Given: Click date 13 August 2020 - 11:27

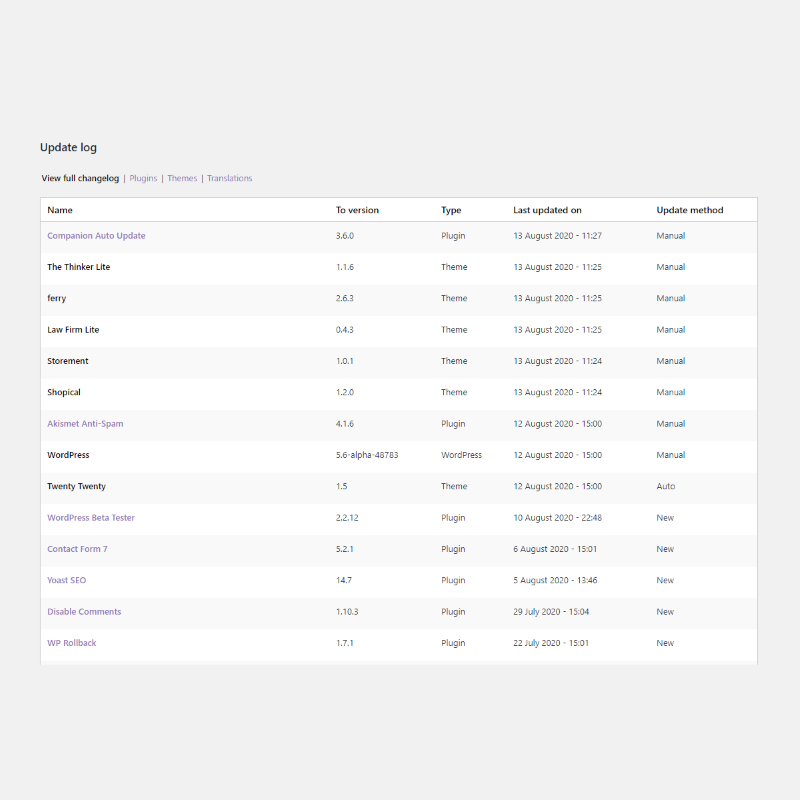Looking at the screenshot, I should coord(558,236).
